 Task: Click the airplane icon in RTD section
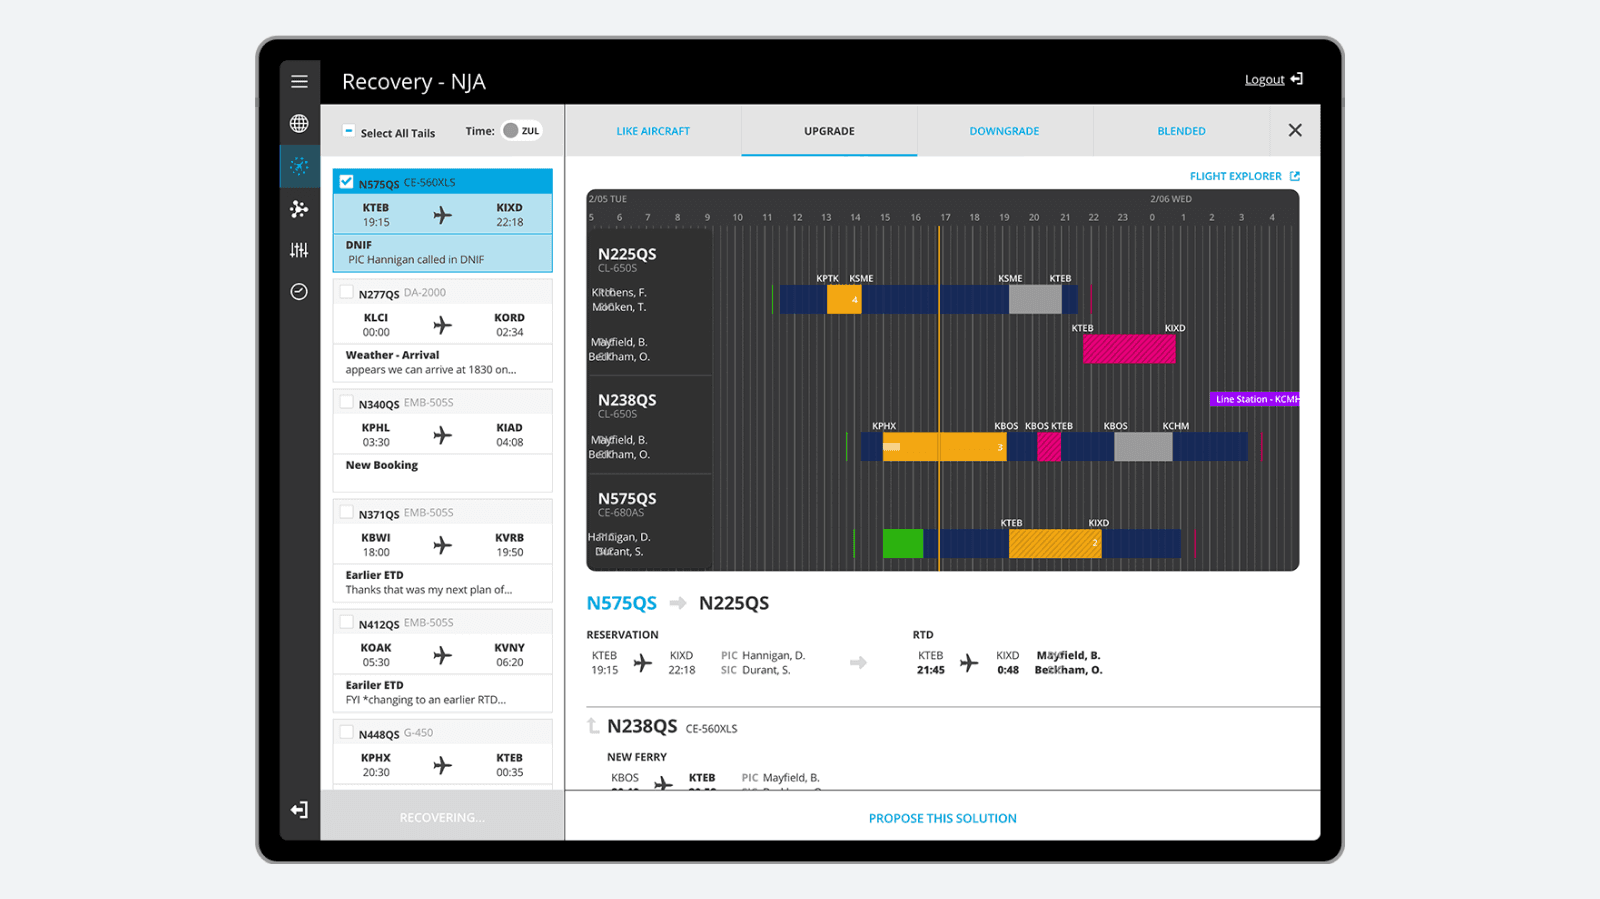969,662
